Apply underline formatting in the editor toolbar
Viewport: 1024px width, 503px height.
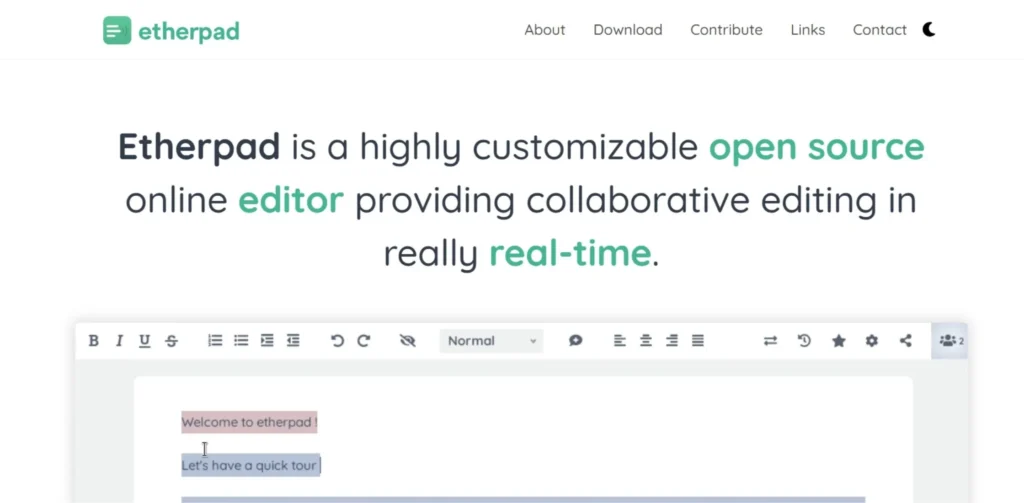(144, 340)
